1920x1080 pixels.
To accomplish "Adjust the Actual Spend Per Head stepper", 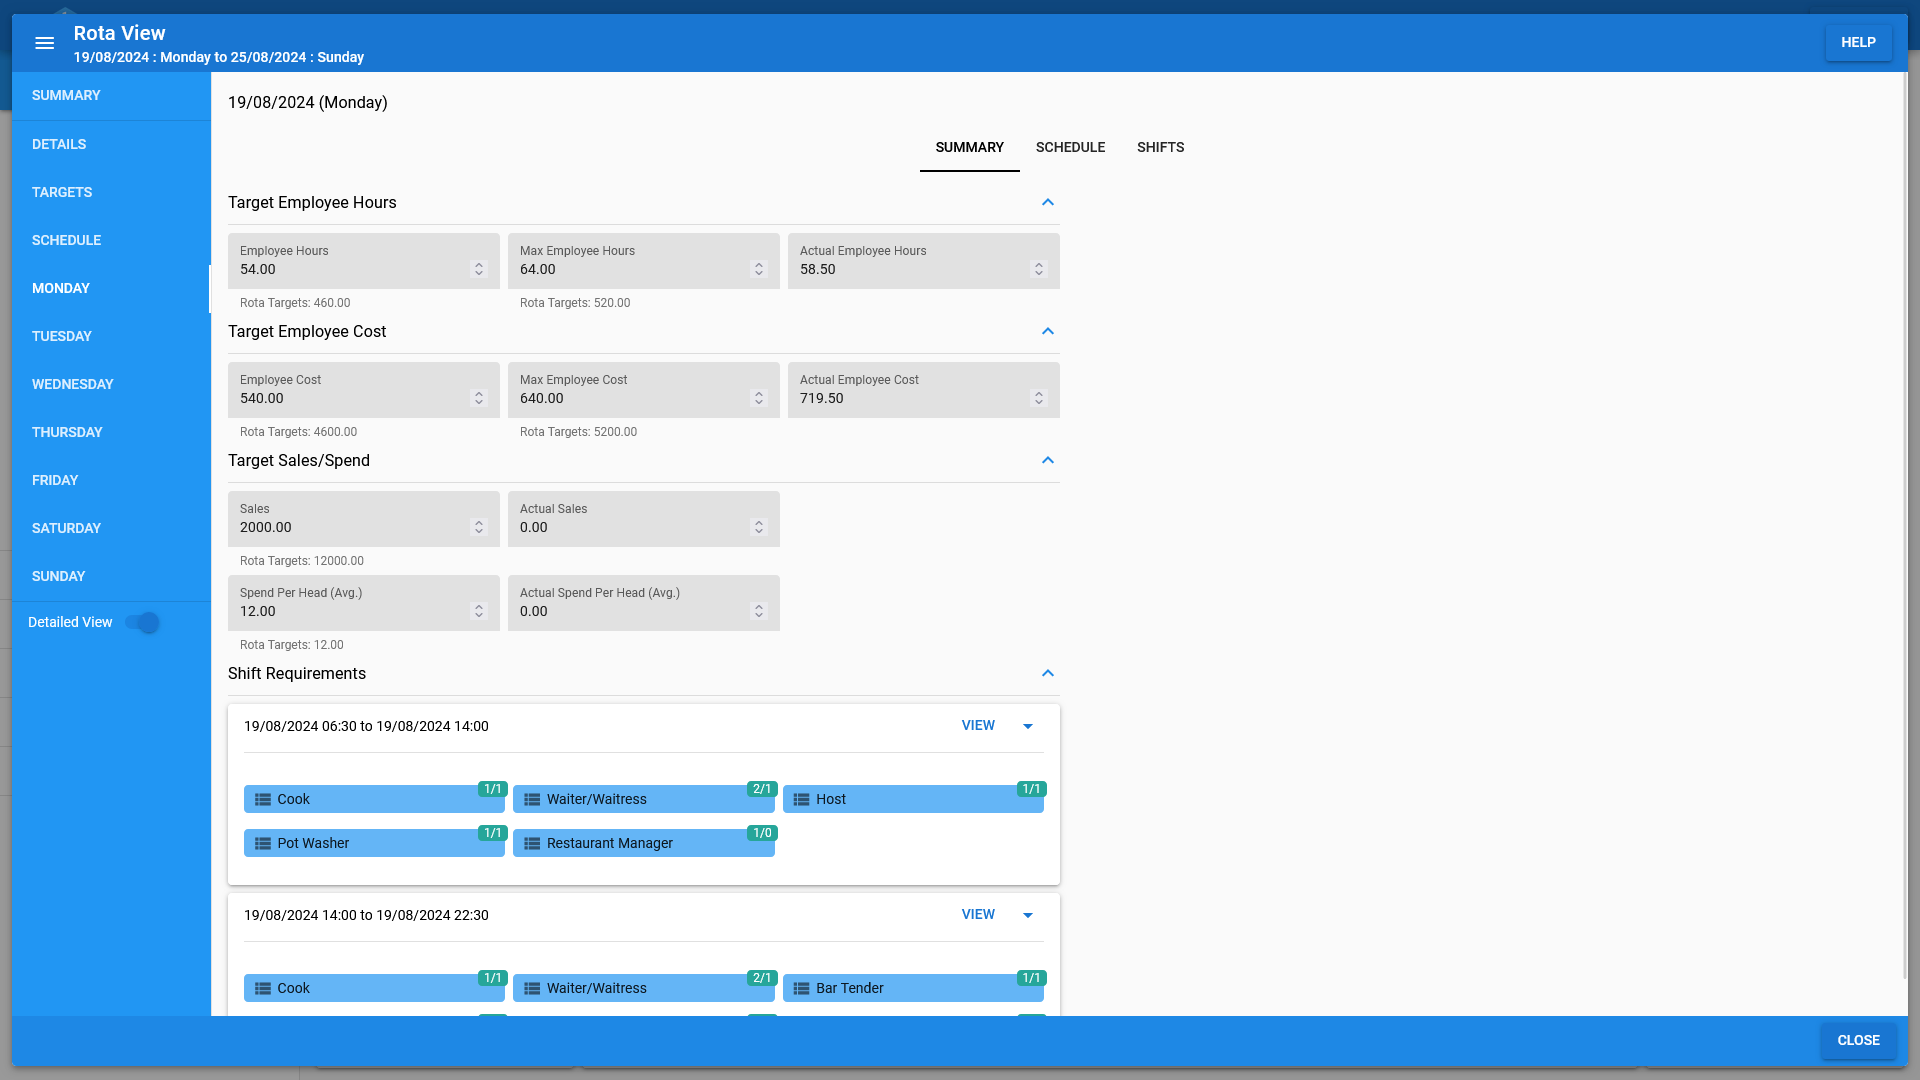I will pyautogui.click(x=759, y=611).
